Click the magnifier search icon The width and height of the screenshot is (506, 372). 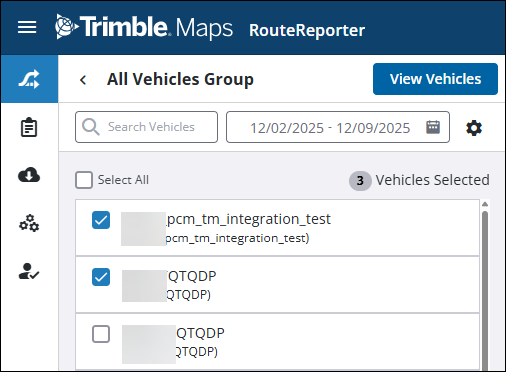point(91,127)
